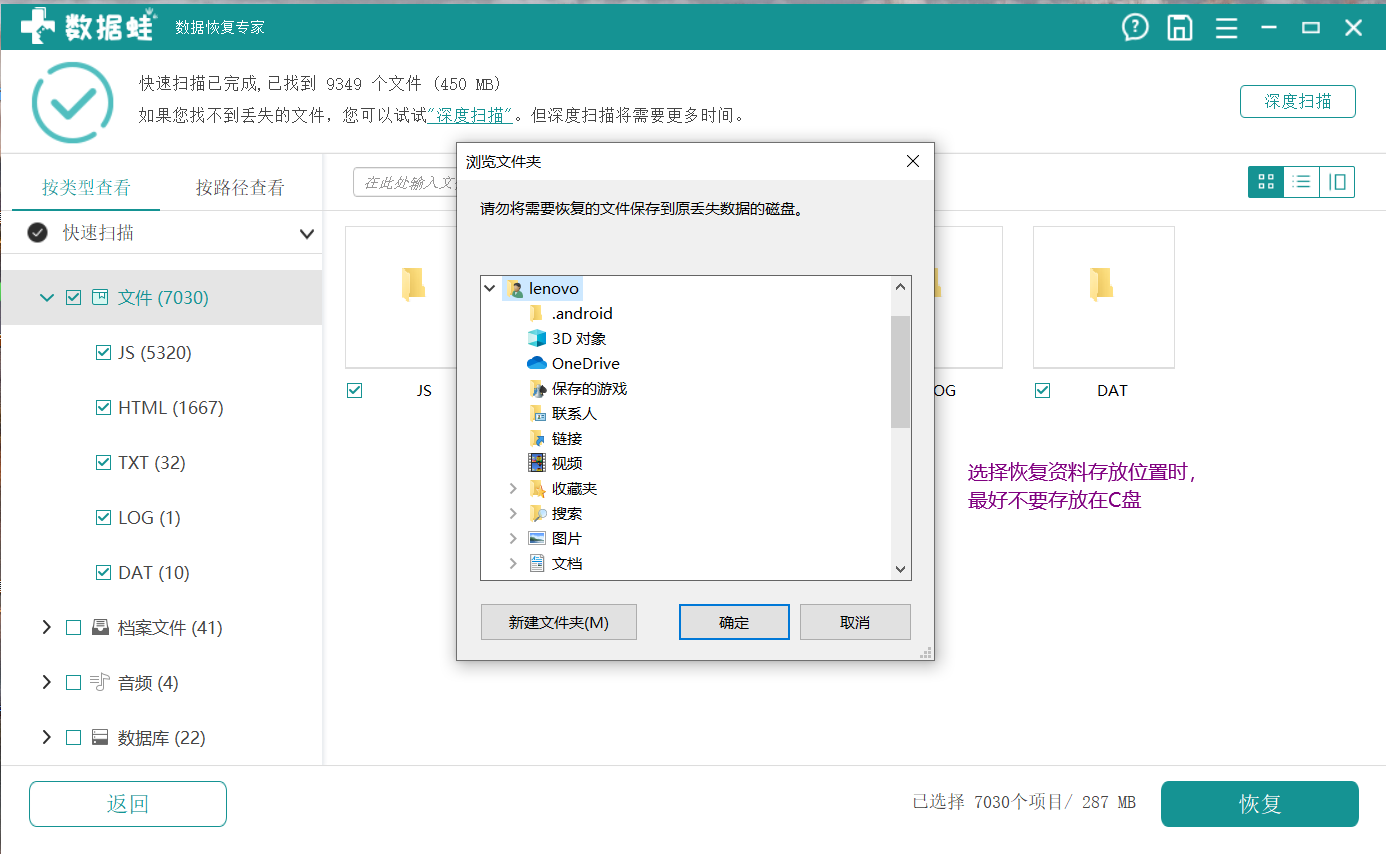Click the 3D 对象 cube icon
Viewport: 1386px width, 854px height.
click(x=537, y=338)
